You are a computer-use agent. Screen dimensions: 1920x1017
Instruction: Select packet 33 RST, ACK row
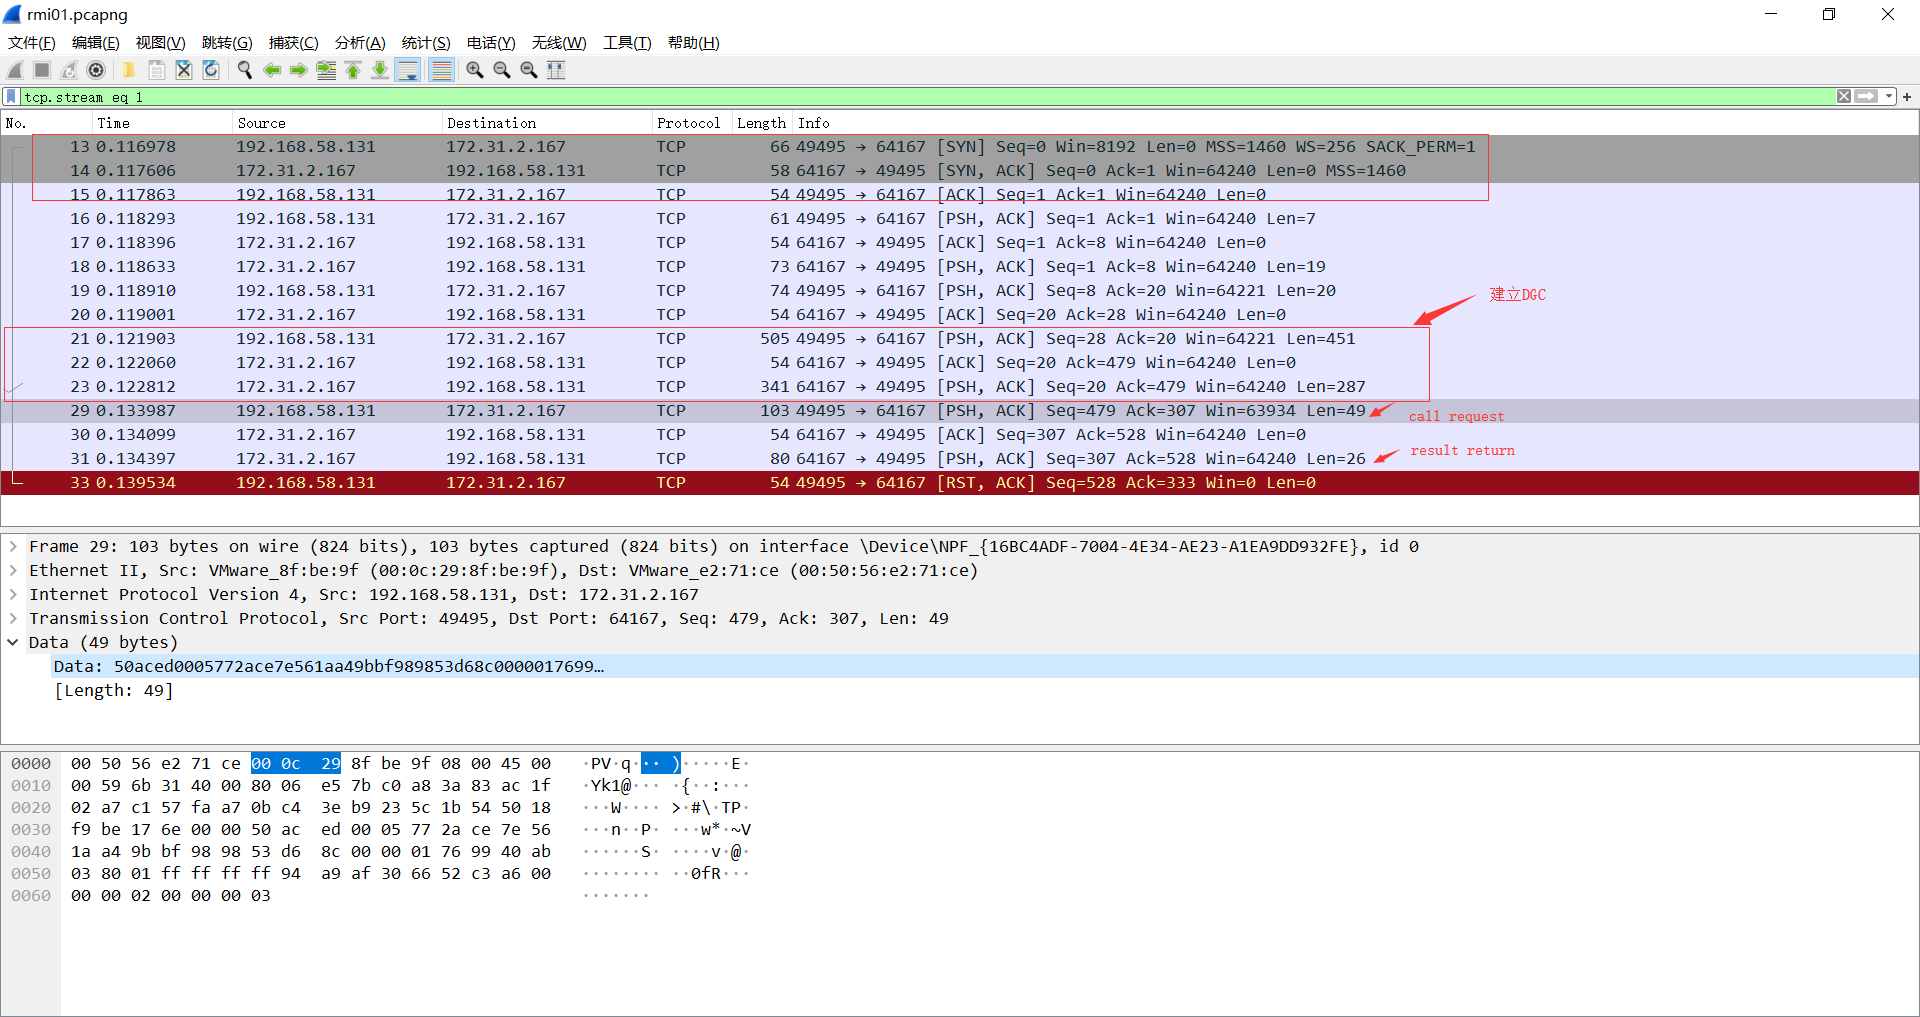click(x=960, y=483)
